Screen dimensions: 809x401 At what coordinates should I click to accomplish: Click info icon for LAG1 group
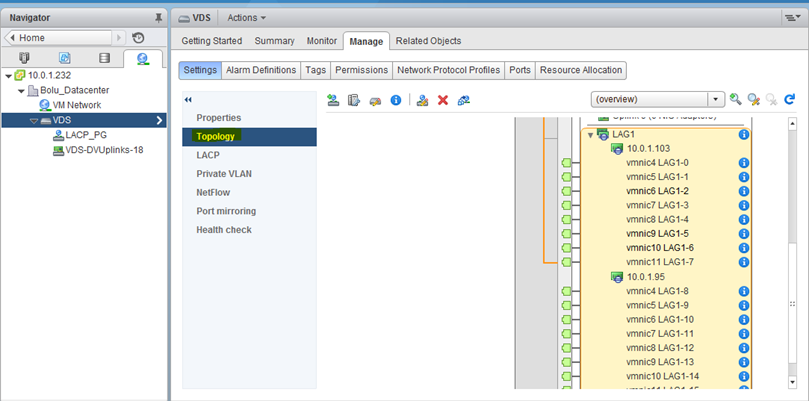click(743, 135)
